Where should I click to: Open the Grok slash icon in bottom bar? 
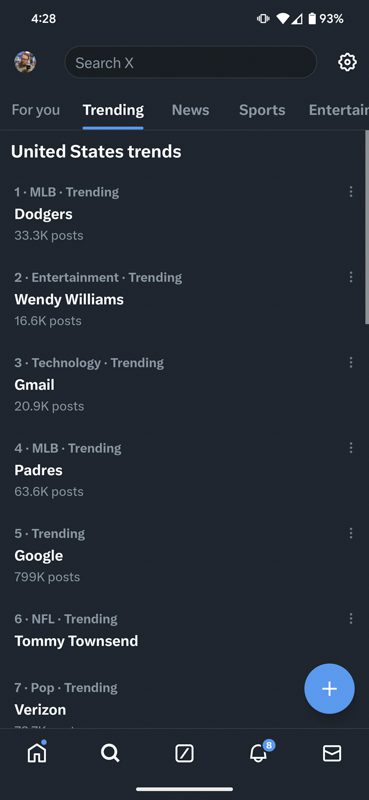(184, 753)
